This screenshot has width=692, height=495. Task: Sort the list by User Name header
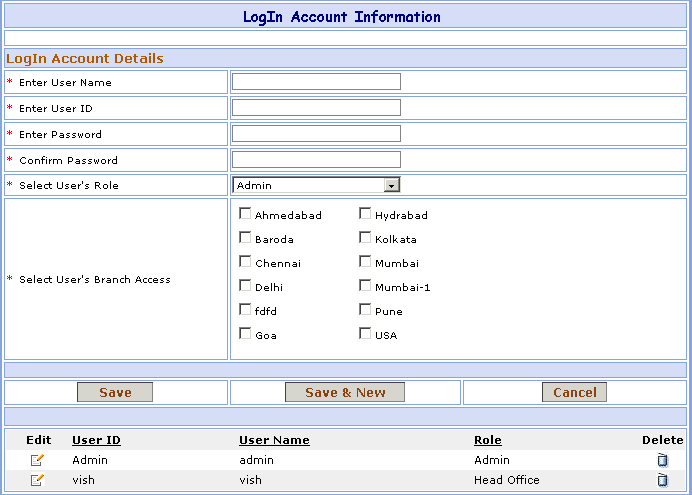(x=274, y=440)
